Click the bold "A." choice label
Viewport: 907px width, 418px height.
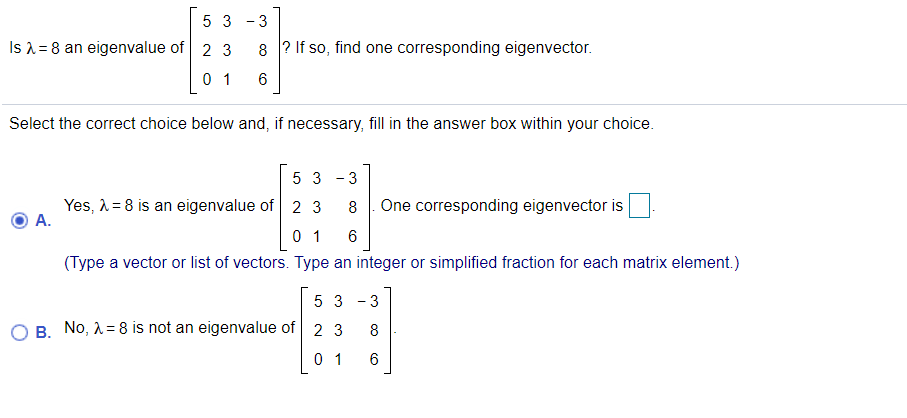(42, 222)
